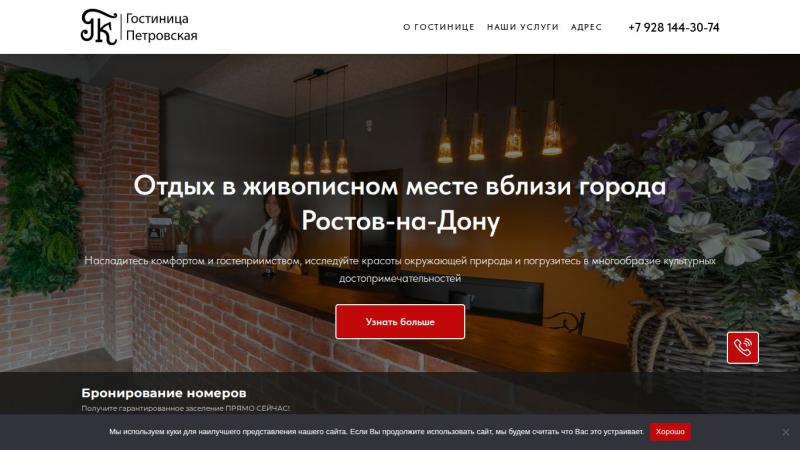Open the О ГОСТИНИЦЕ menu item

point(439,27)
